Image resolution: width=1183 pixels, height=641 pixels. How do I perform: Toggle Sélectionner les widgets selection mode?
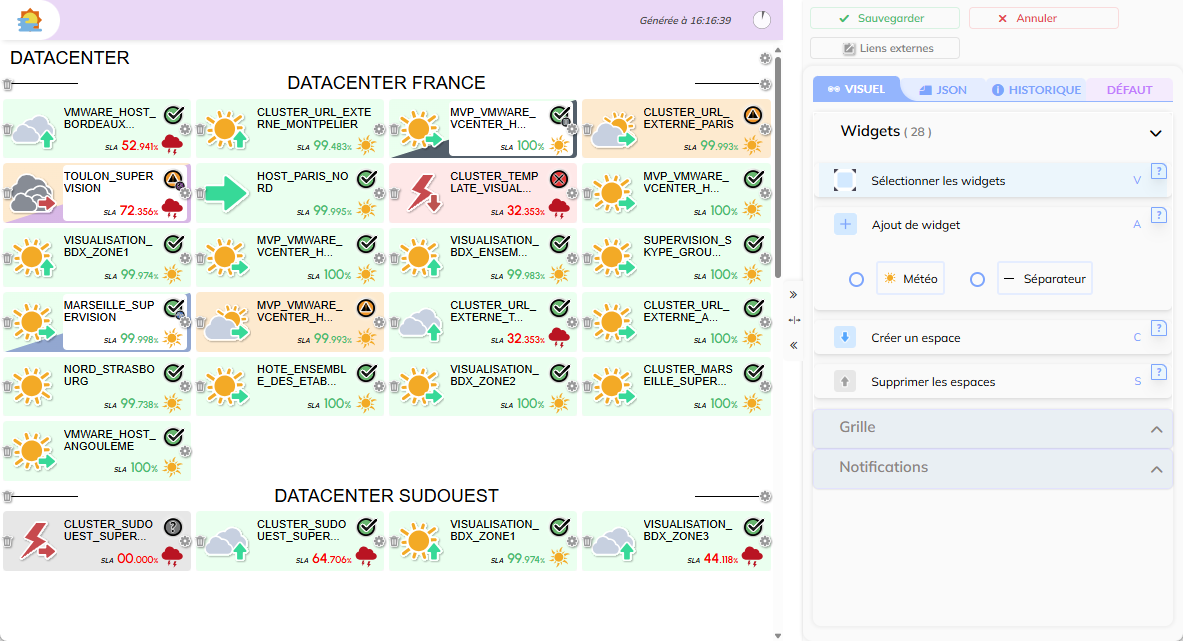click(846, 181)
